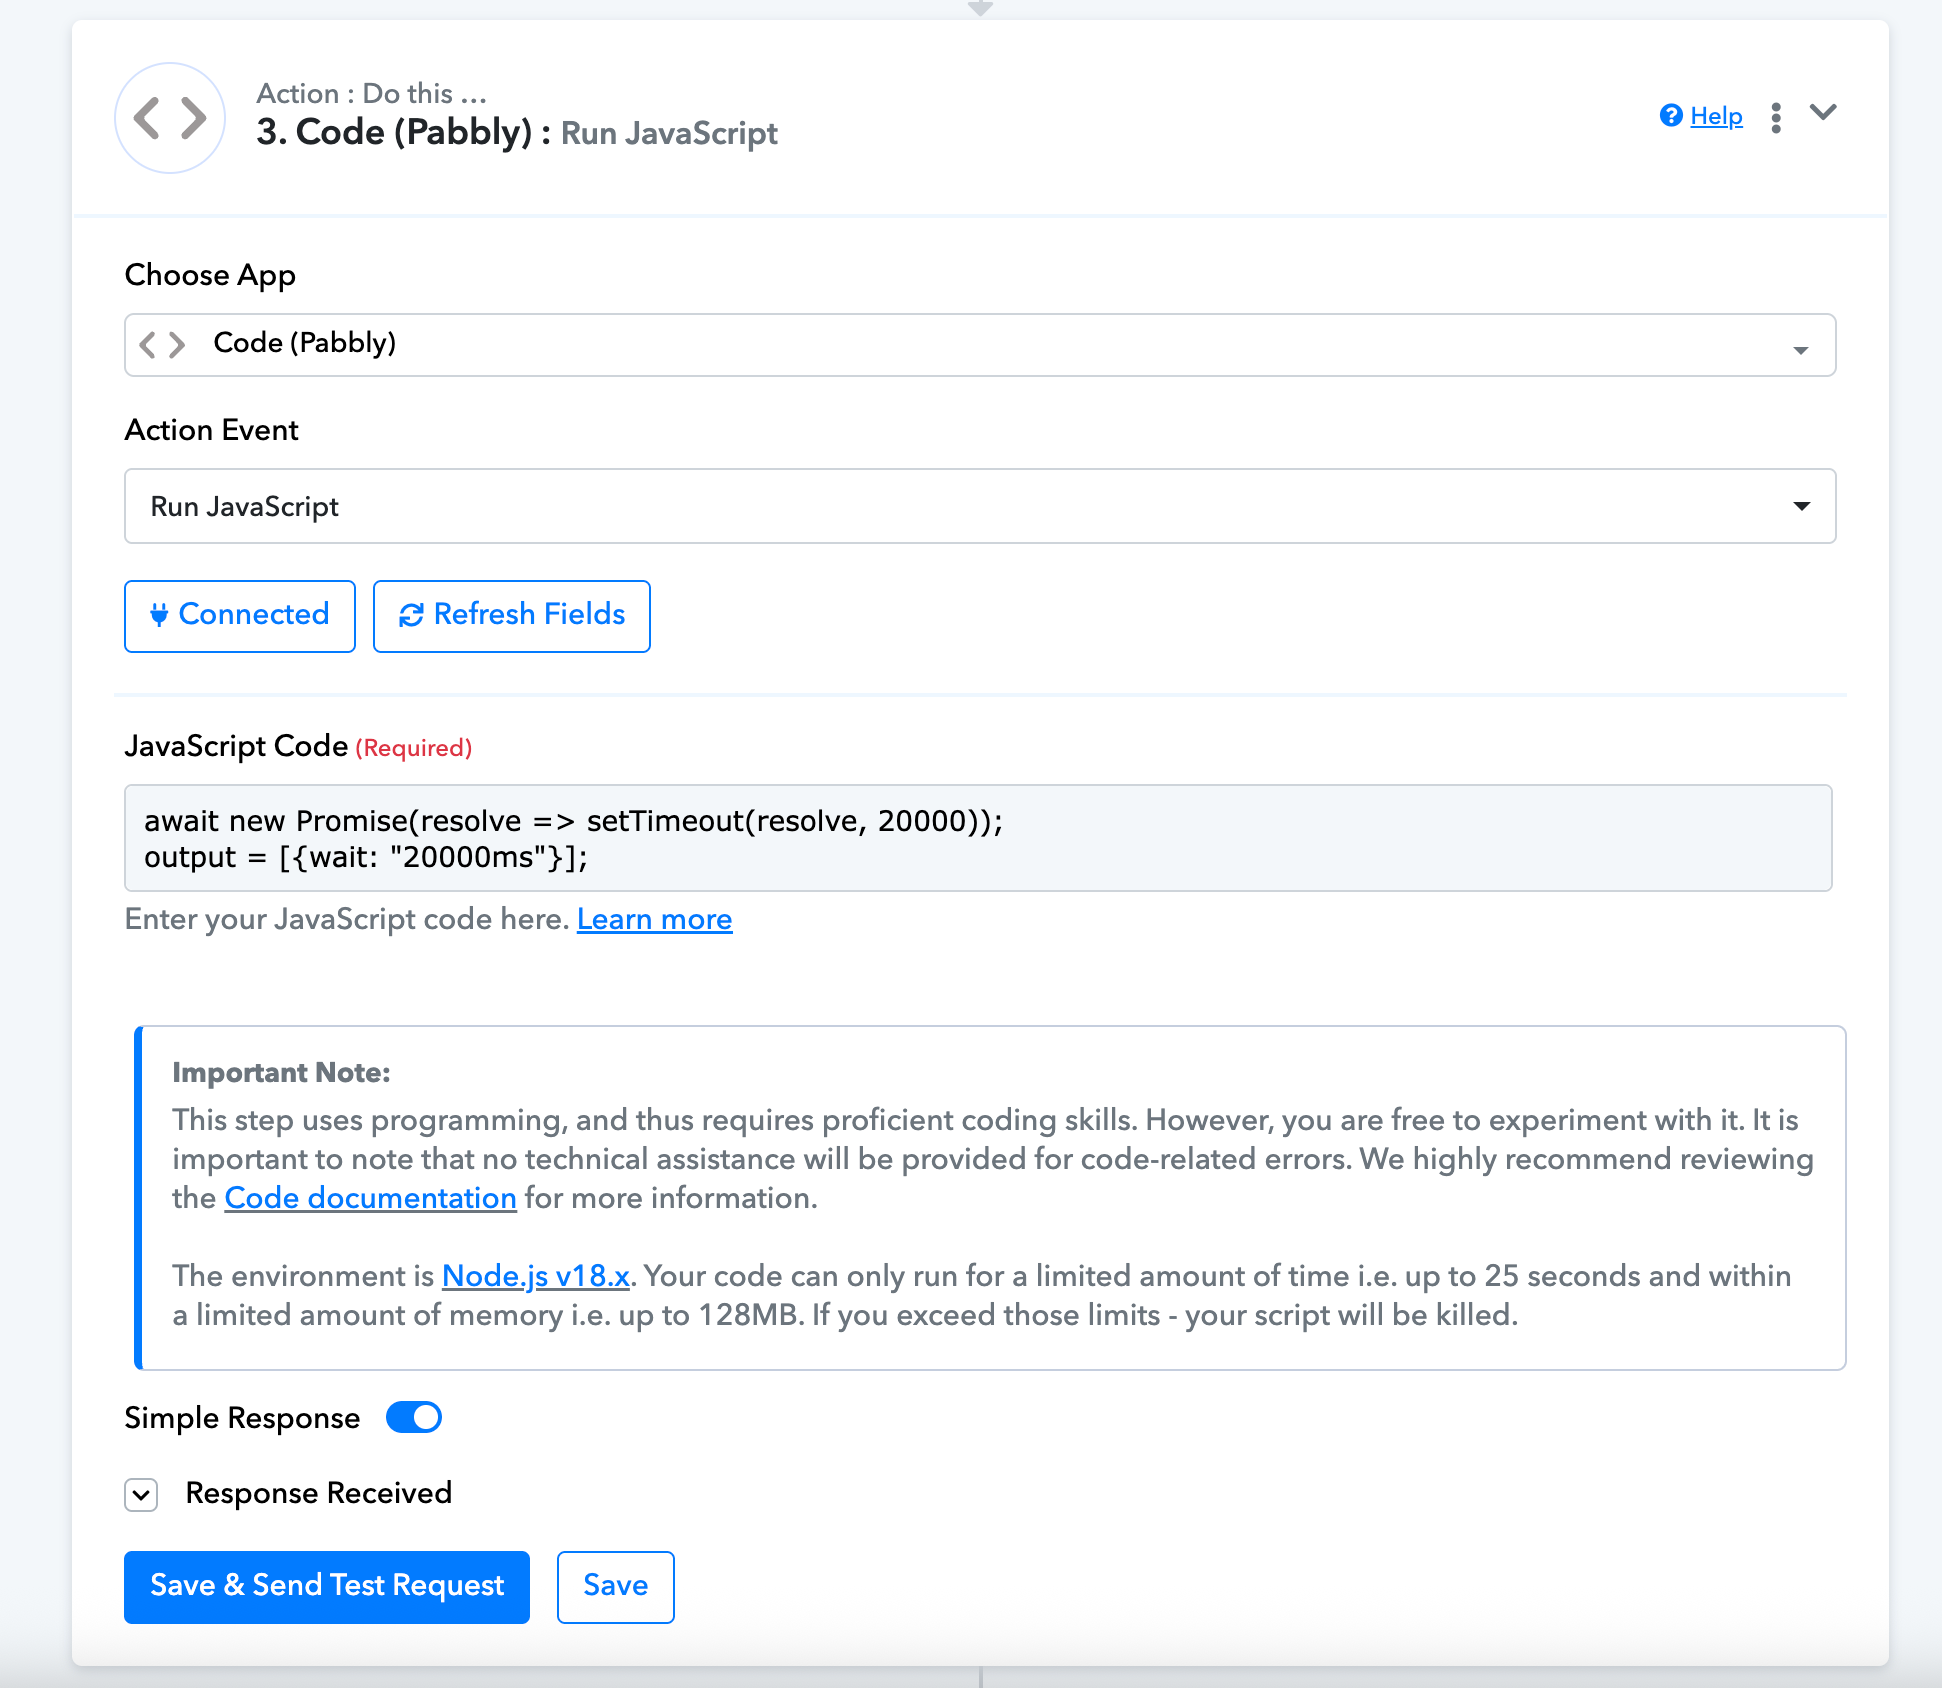This screenshot has width=1942, height=1688.
Task: Open the Action Event Run JavaScript dropdown
Action: point(980,506)
